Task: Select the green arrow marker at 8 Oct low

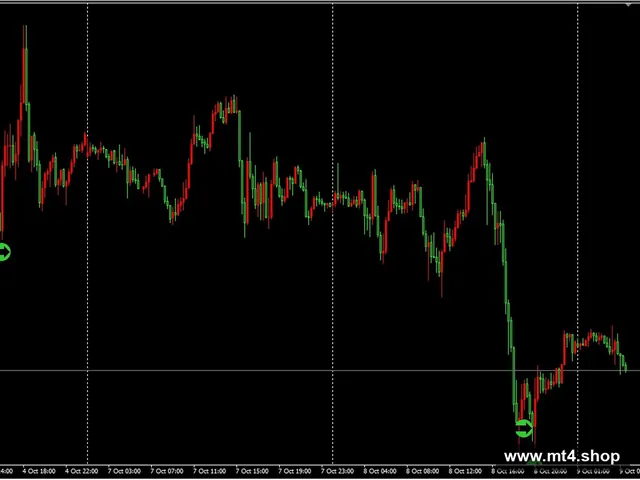Action: coord(524,428)
